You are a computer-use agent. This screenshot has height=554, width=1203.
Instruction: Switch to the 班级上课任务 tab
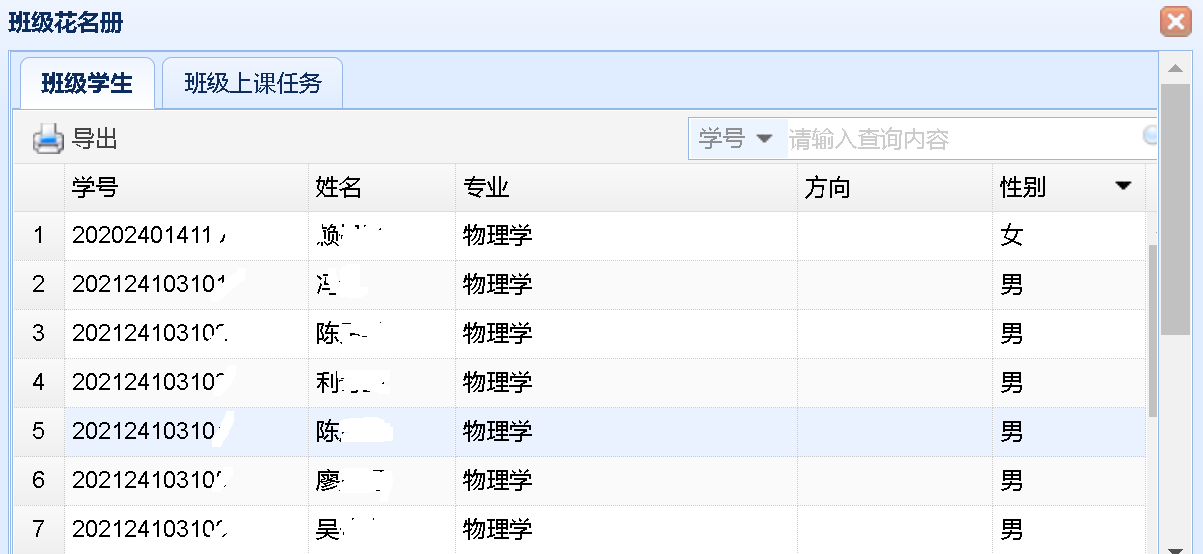(253, 83)
